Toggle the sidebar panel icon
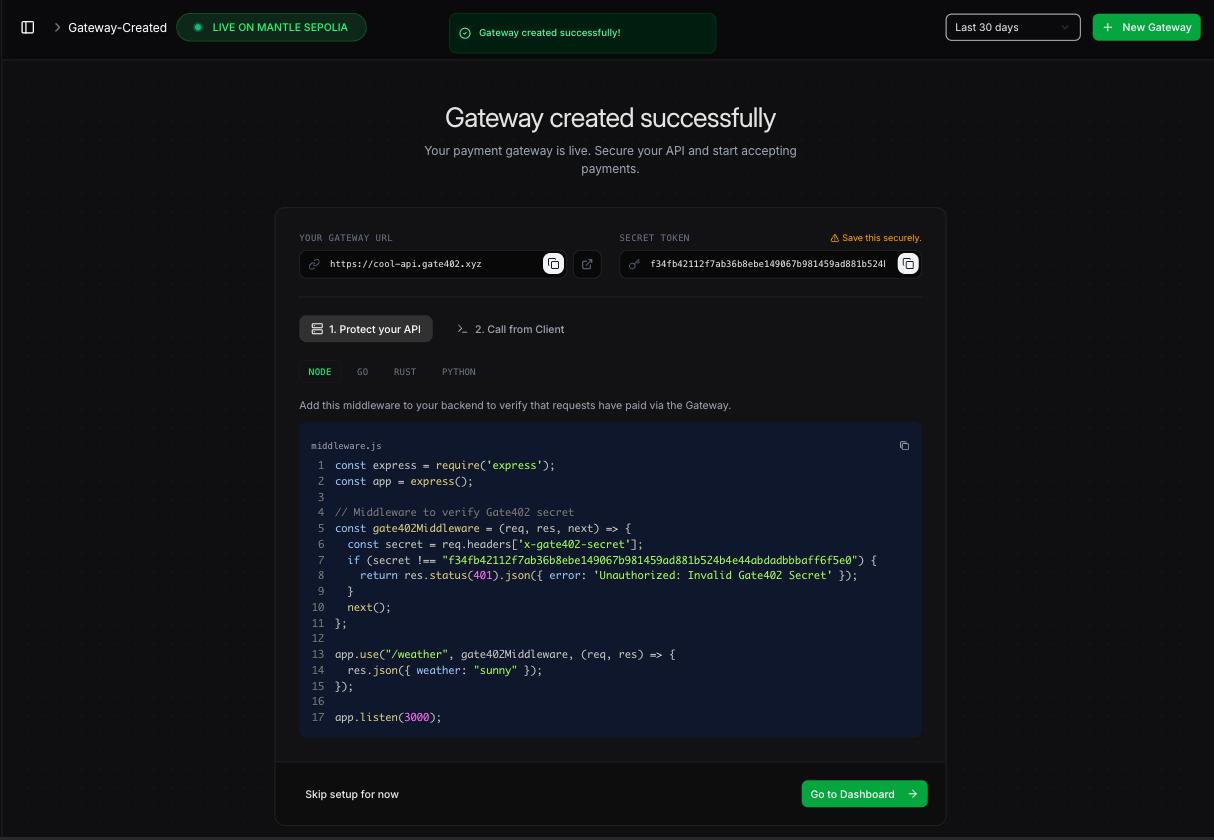 point(28,27)
